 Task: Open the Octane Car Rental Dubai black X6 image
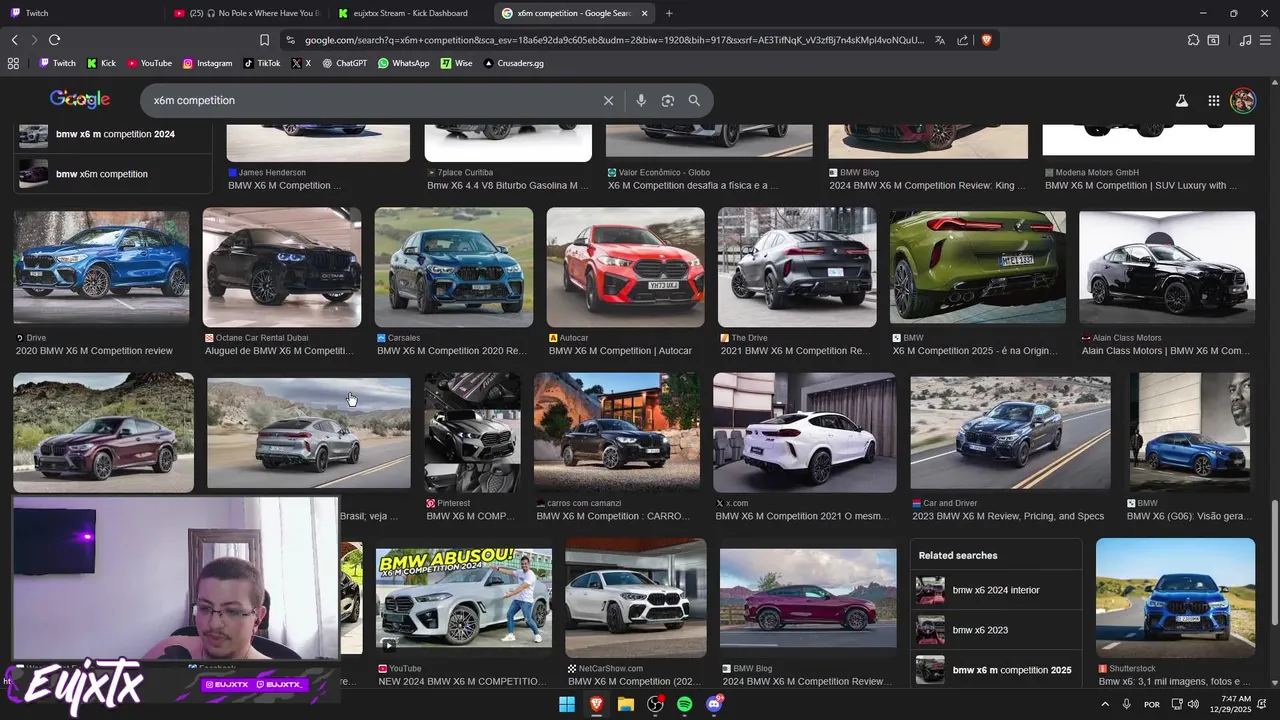282,268
